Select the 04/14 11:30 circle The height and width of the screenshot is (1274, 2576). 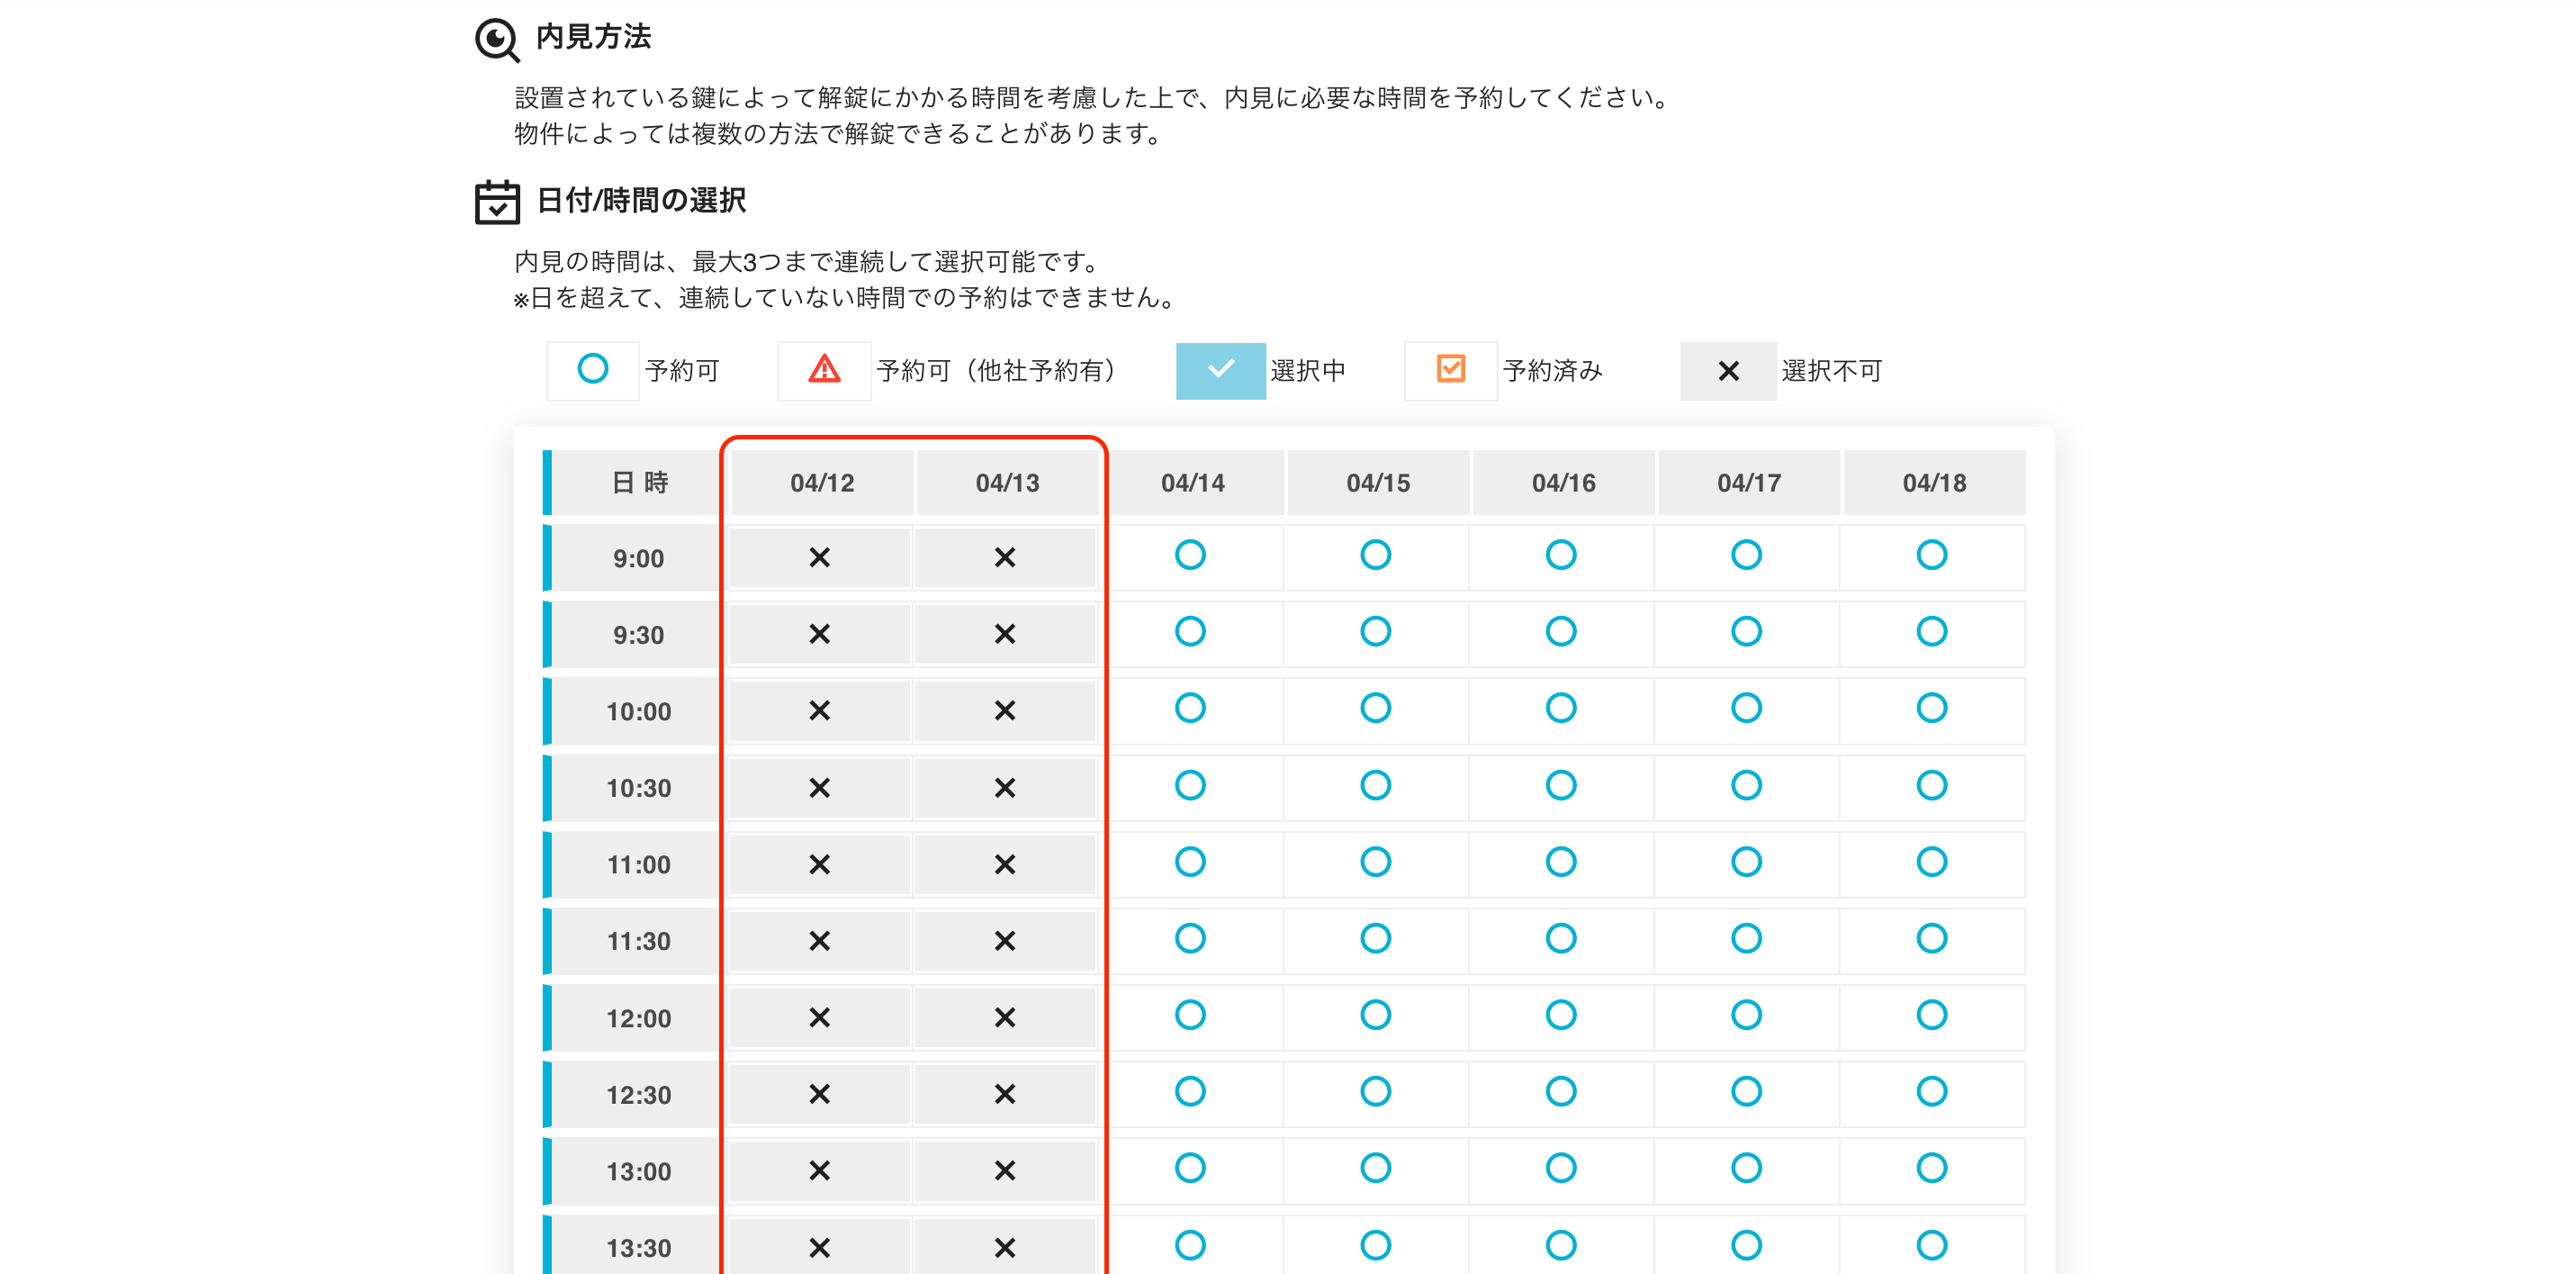(1190, 939)
